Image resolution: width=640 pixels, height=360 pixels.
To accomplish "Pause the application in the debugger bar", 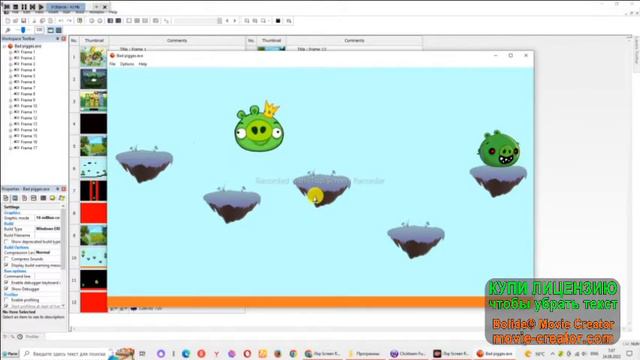I will click(24, 7).
